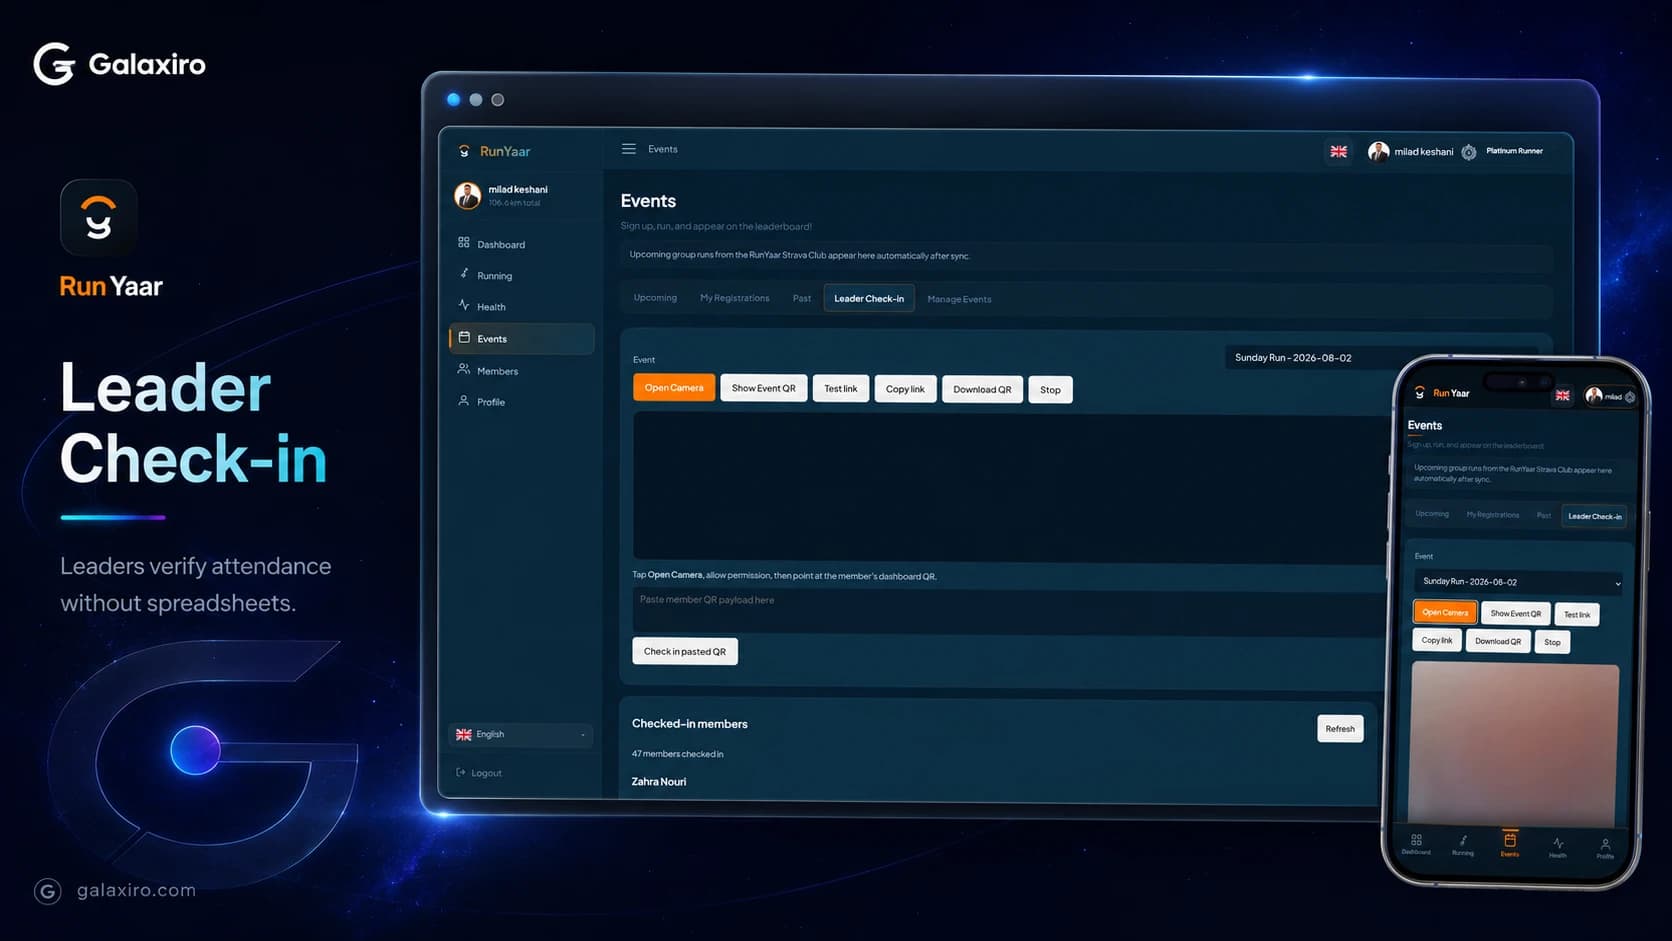Click desktop Test link button

click(840, 389)
